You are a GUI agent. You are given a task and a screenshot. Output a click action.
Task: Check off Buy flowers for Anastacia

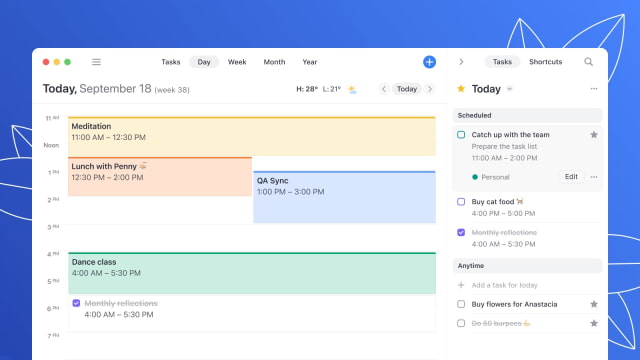point(461,304)
